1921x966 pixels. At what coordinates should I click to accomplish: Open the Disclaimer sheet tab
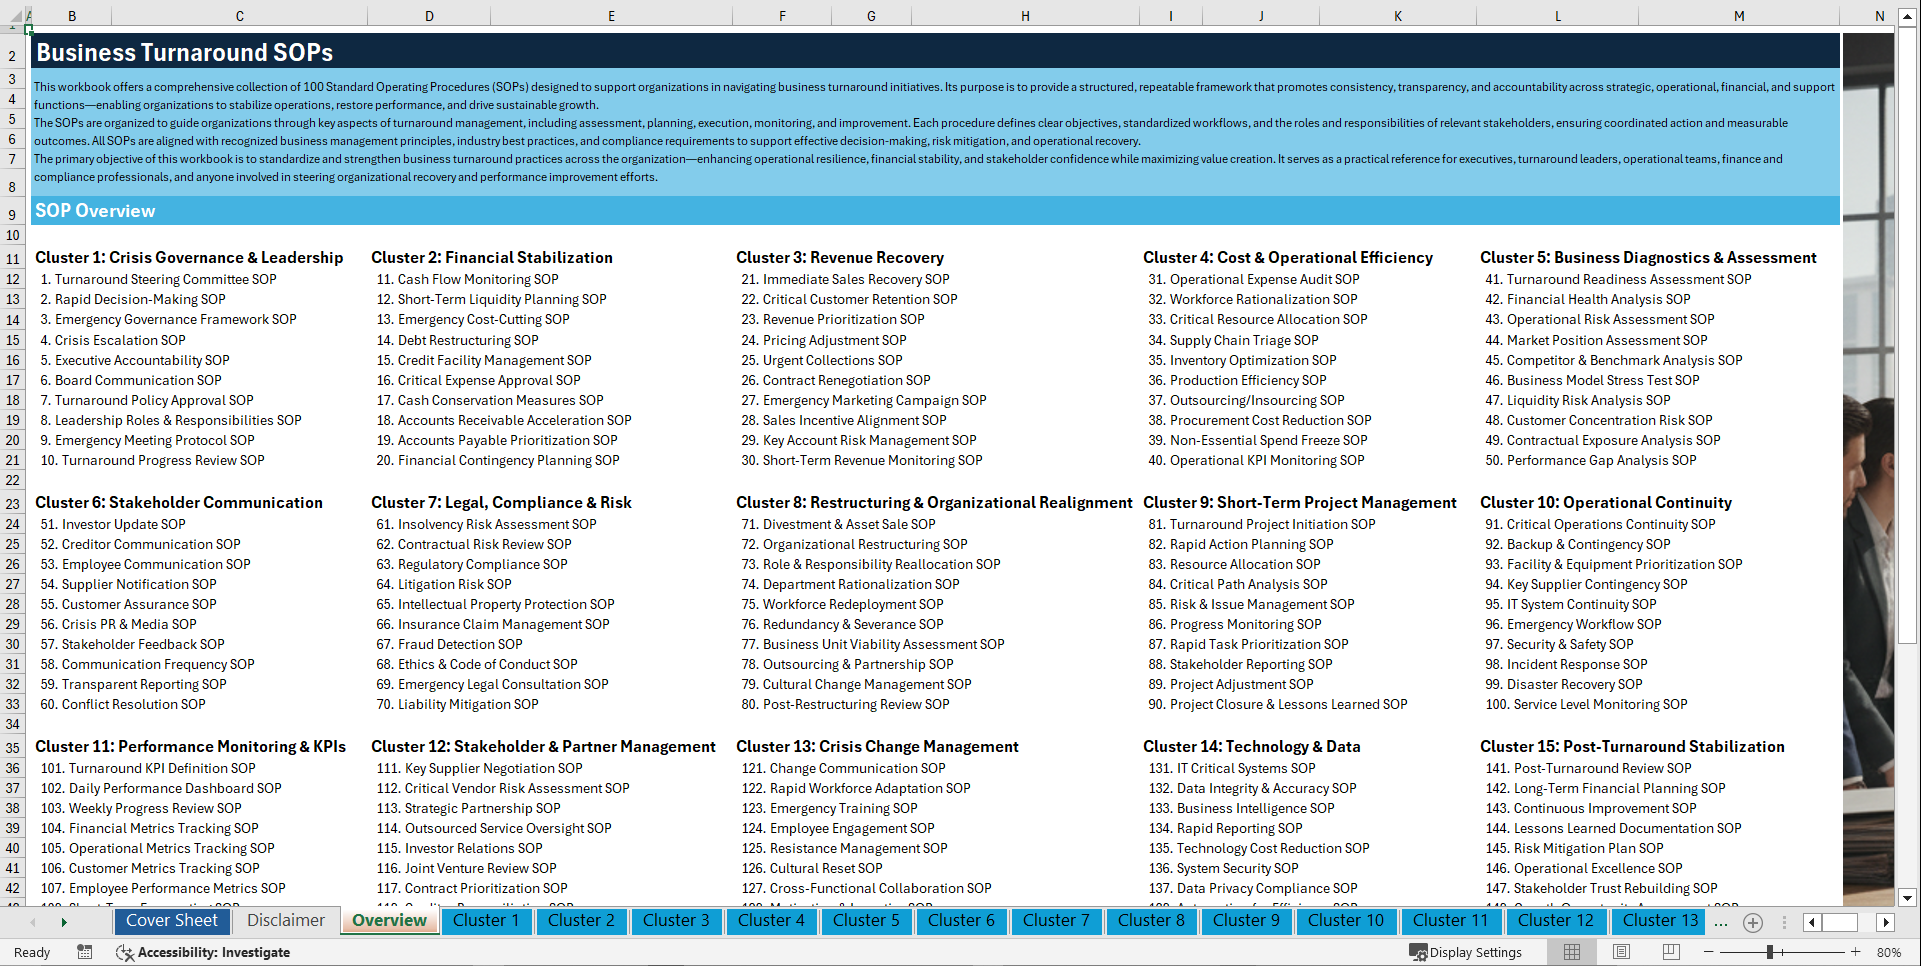pos(285,920)
